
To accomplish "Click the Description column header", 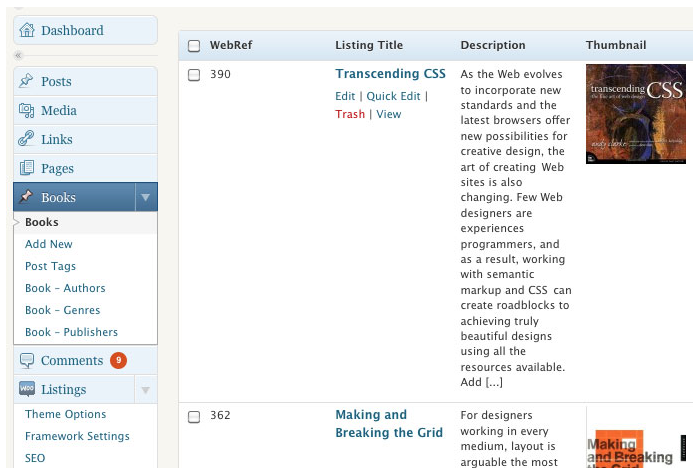I will 493,45.
